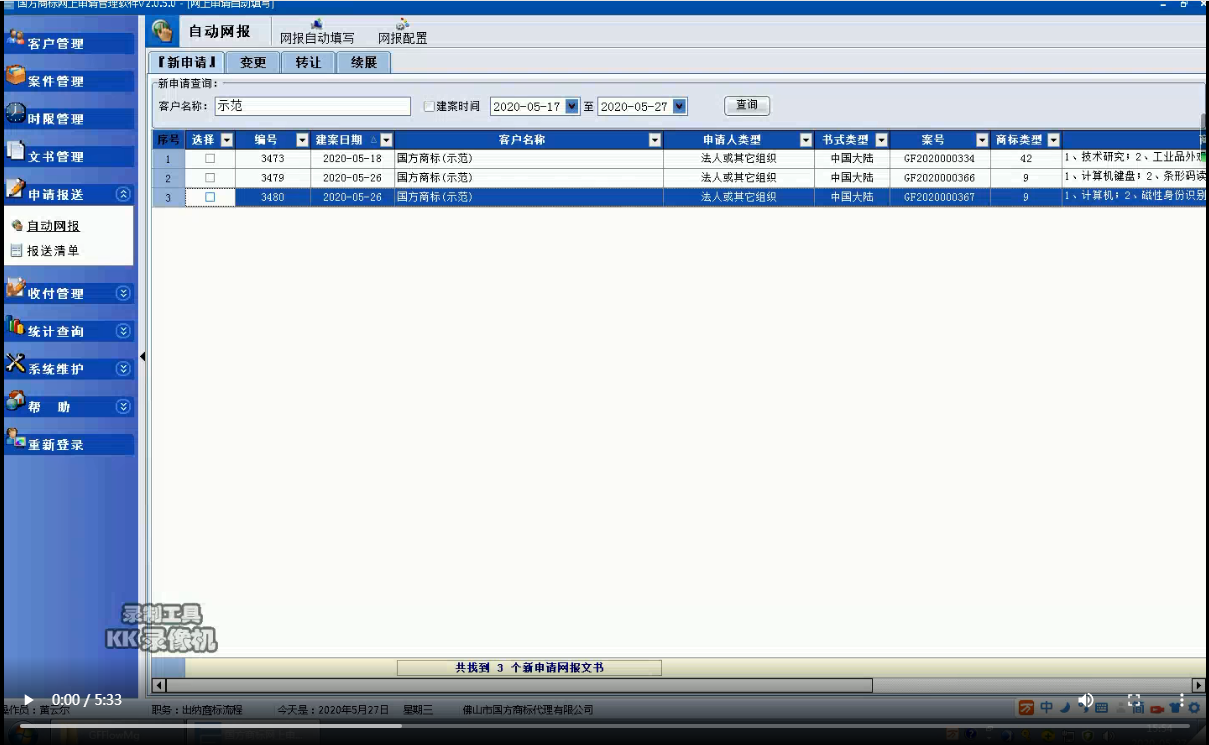Open the 建案日期 column filter dropdown

coord(387,140)
